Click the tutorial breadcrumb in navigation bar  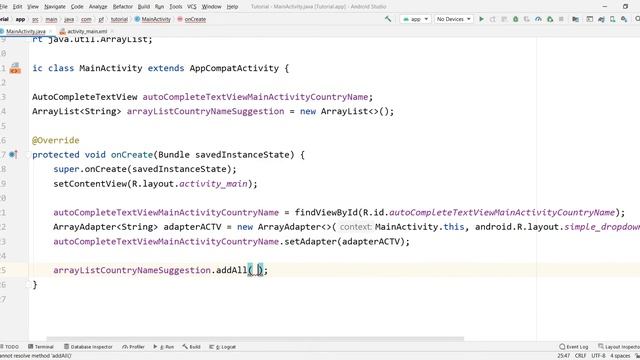point(119,19)
